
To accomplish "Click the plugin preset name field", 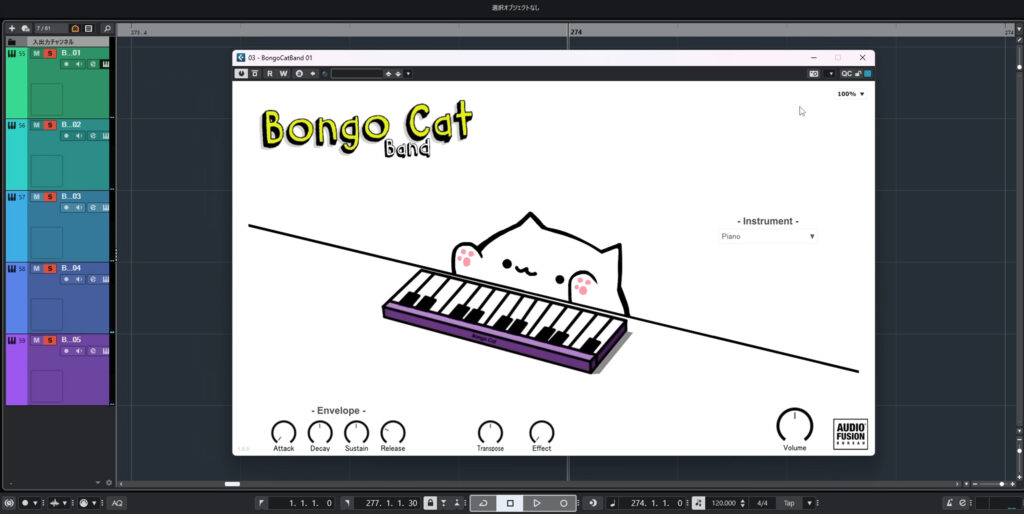I will [x=357, y=73].
